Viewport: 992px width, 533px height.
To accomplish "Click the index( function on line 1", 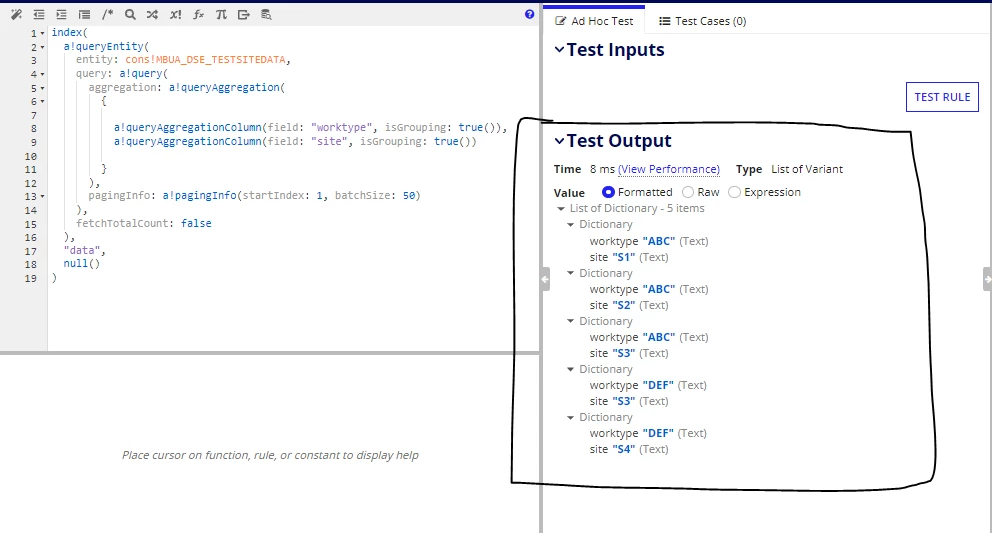I will 70,32.
